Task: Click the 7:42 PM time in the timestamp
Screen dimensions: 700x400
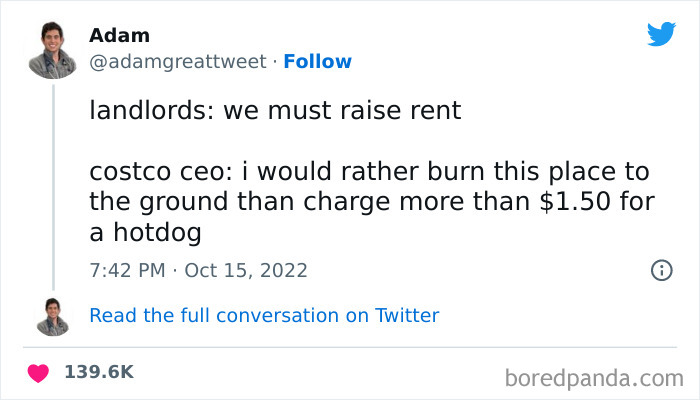Action: point(126,270)
